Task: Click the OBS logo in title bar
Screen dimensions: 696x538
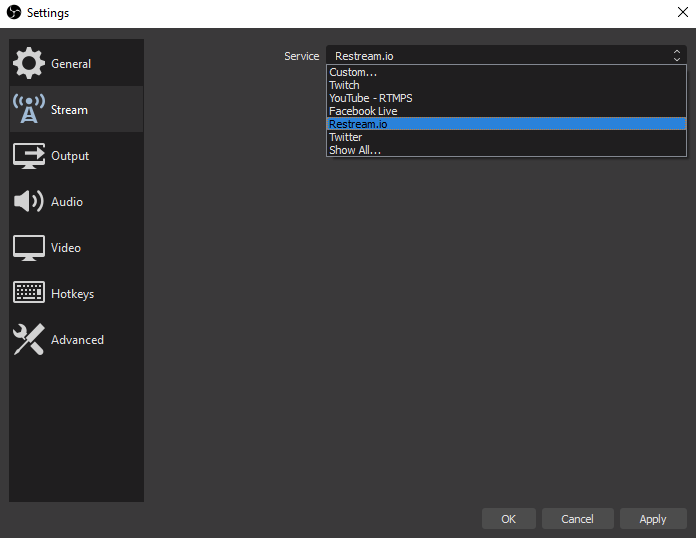Action: (13, 13)
